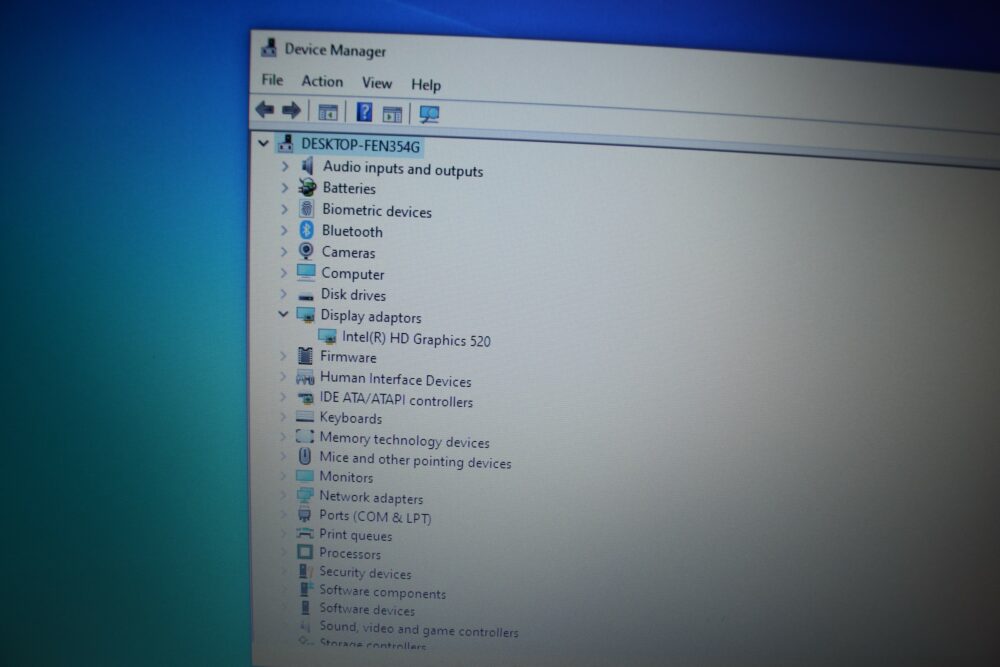Select IDE ATA/ATAPI controllers label
1000x667 pixels.
[x=396, y=399]
